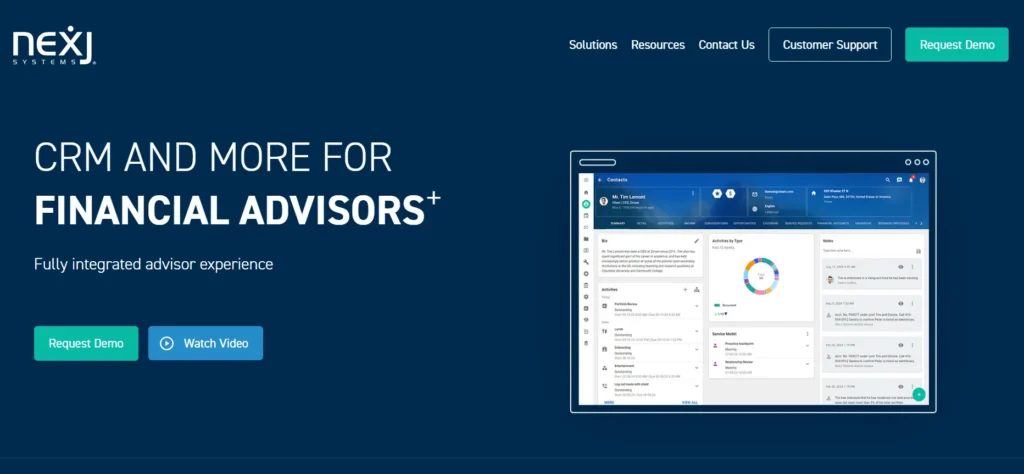1024x474 pixels.
Task: Click the chat message icon in preview top bar
Action: pyautogui.click(x=899, y=180)
